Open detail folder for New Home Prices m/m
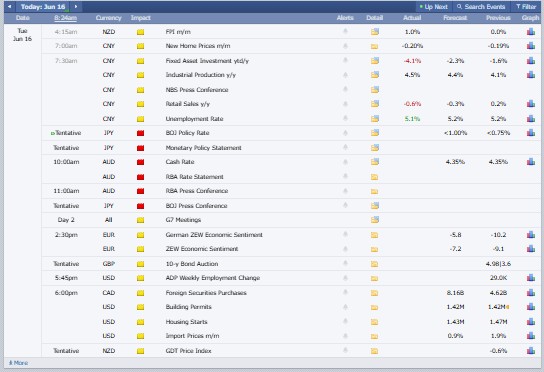The height and width of the screenshot is (372, 544). (x=374, y=46)
